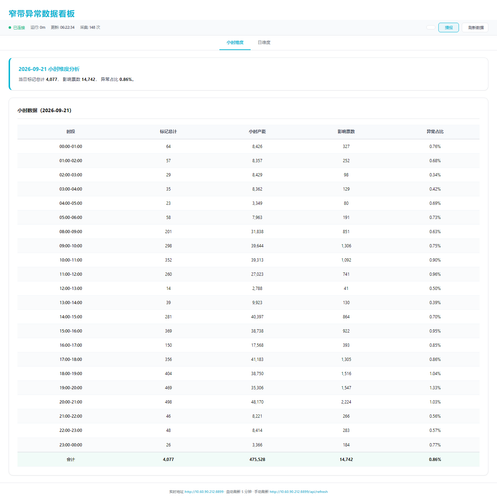Select the 04:00-05:00 time period cell
Viewport: 497px width, 500px height.
click(71, 203)
